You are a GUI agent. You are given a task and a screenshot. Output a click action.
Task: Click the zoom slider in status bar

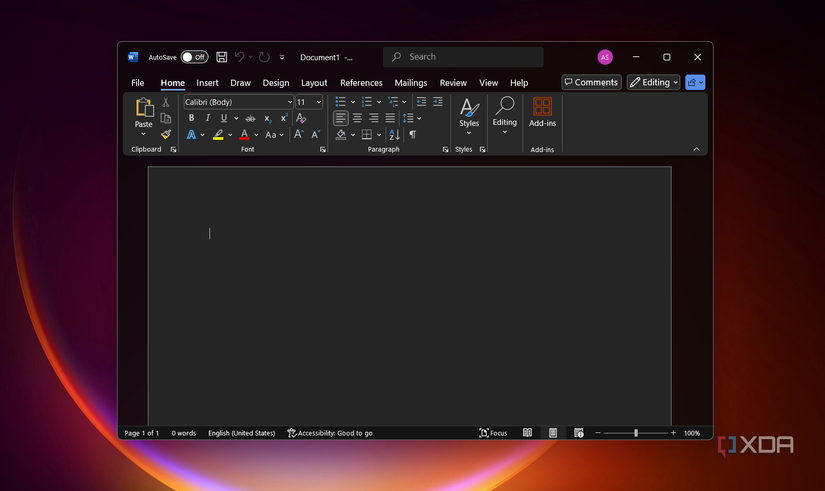click(x=636, y=433)
